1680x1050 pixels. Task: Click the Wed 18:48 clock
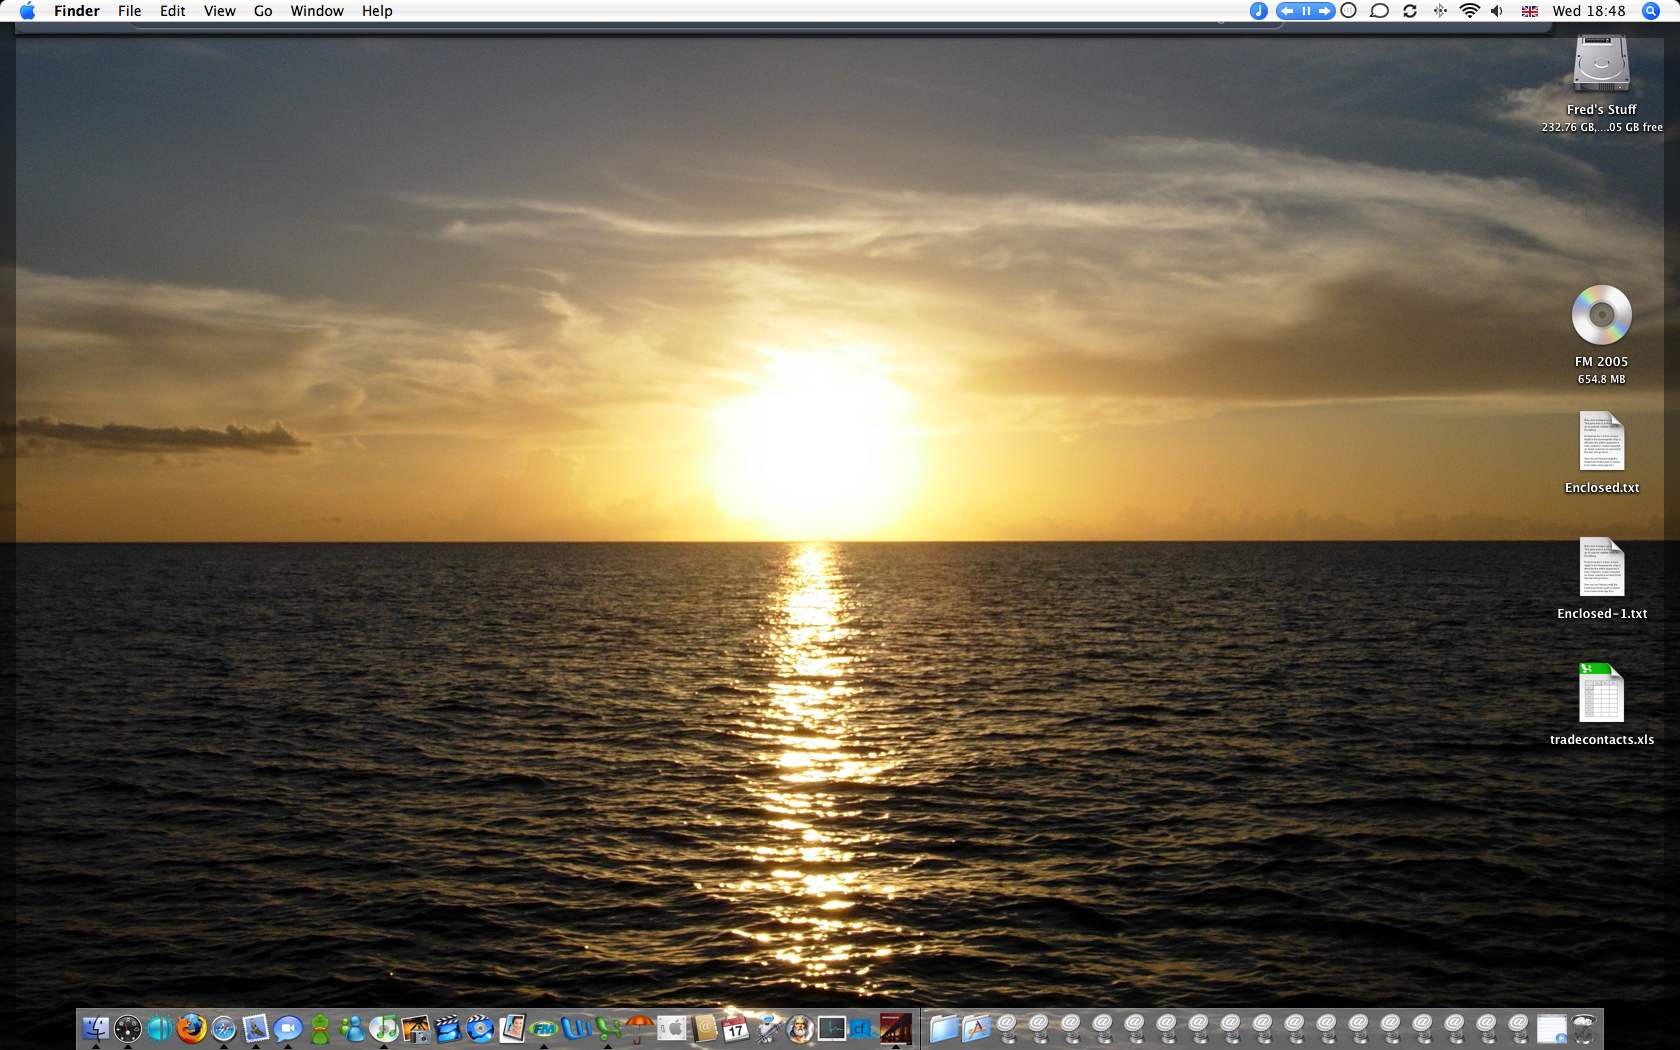pos(1589,11)
